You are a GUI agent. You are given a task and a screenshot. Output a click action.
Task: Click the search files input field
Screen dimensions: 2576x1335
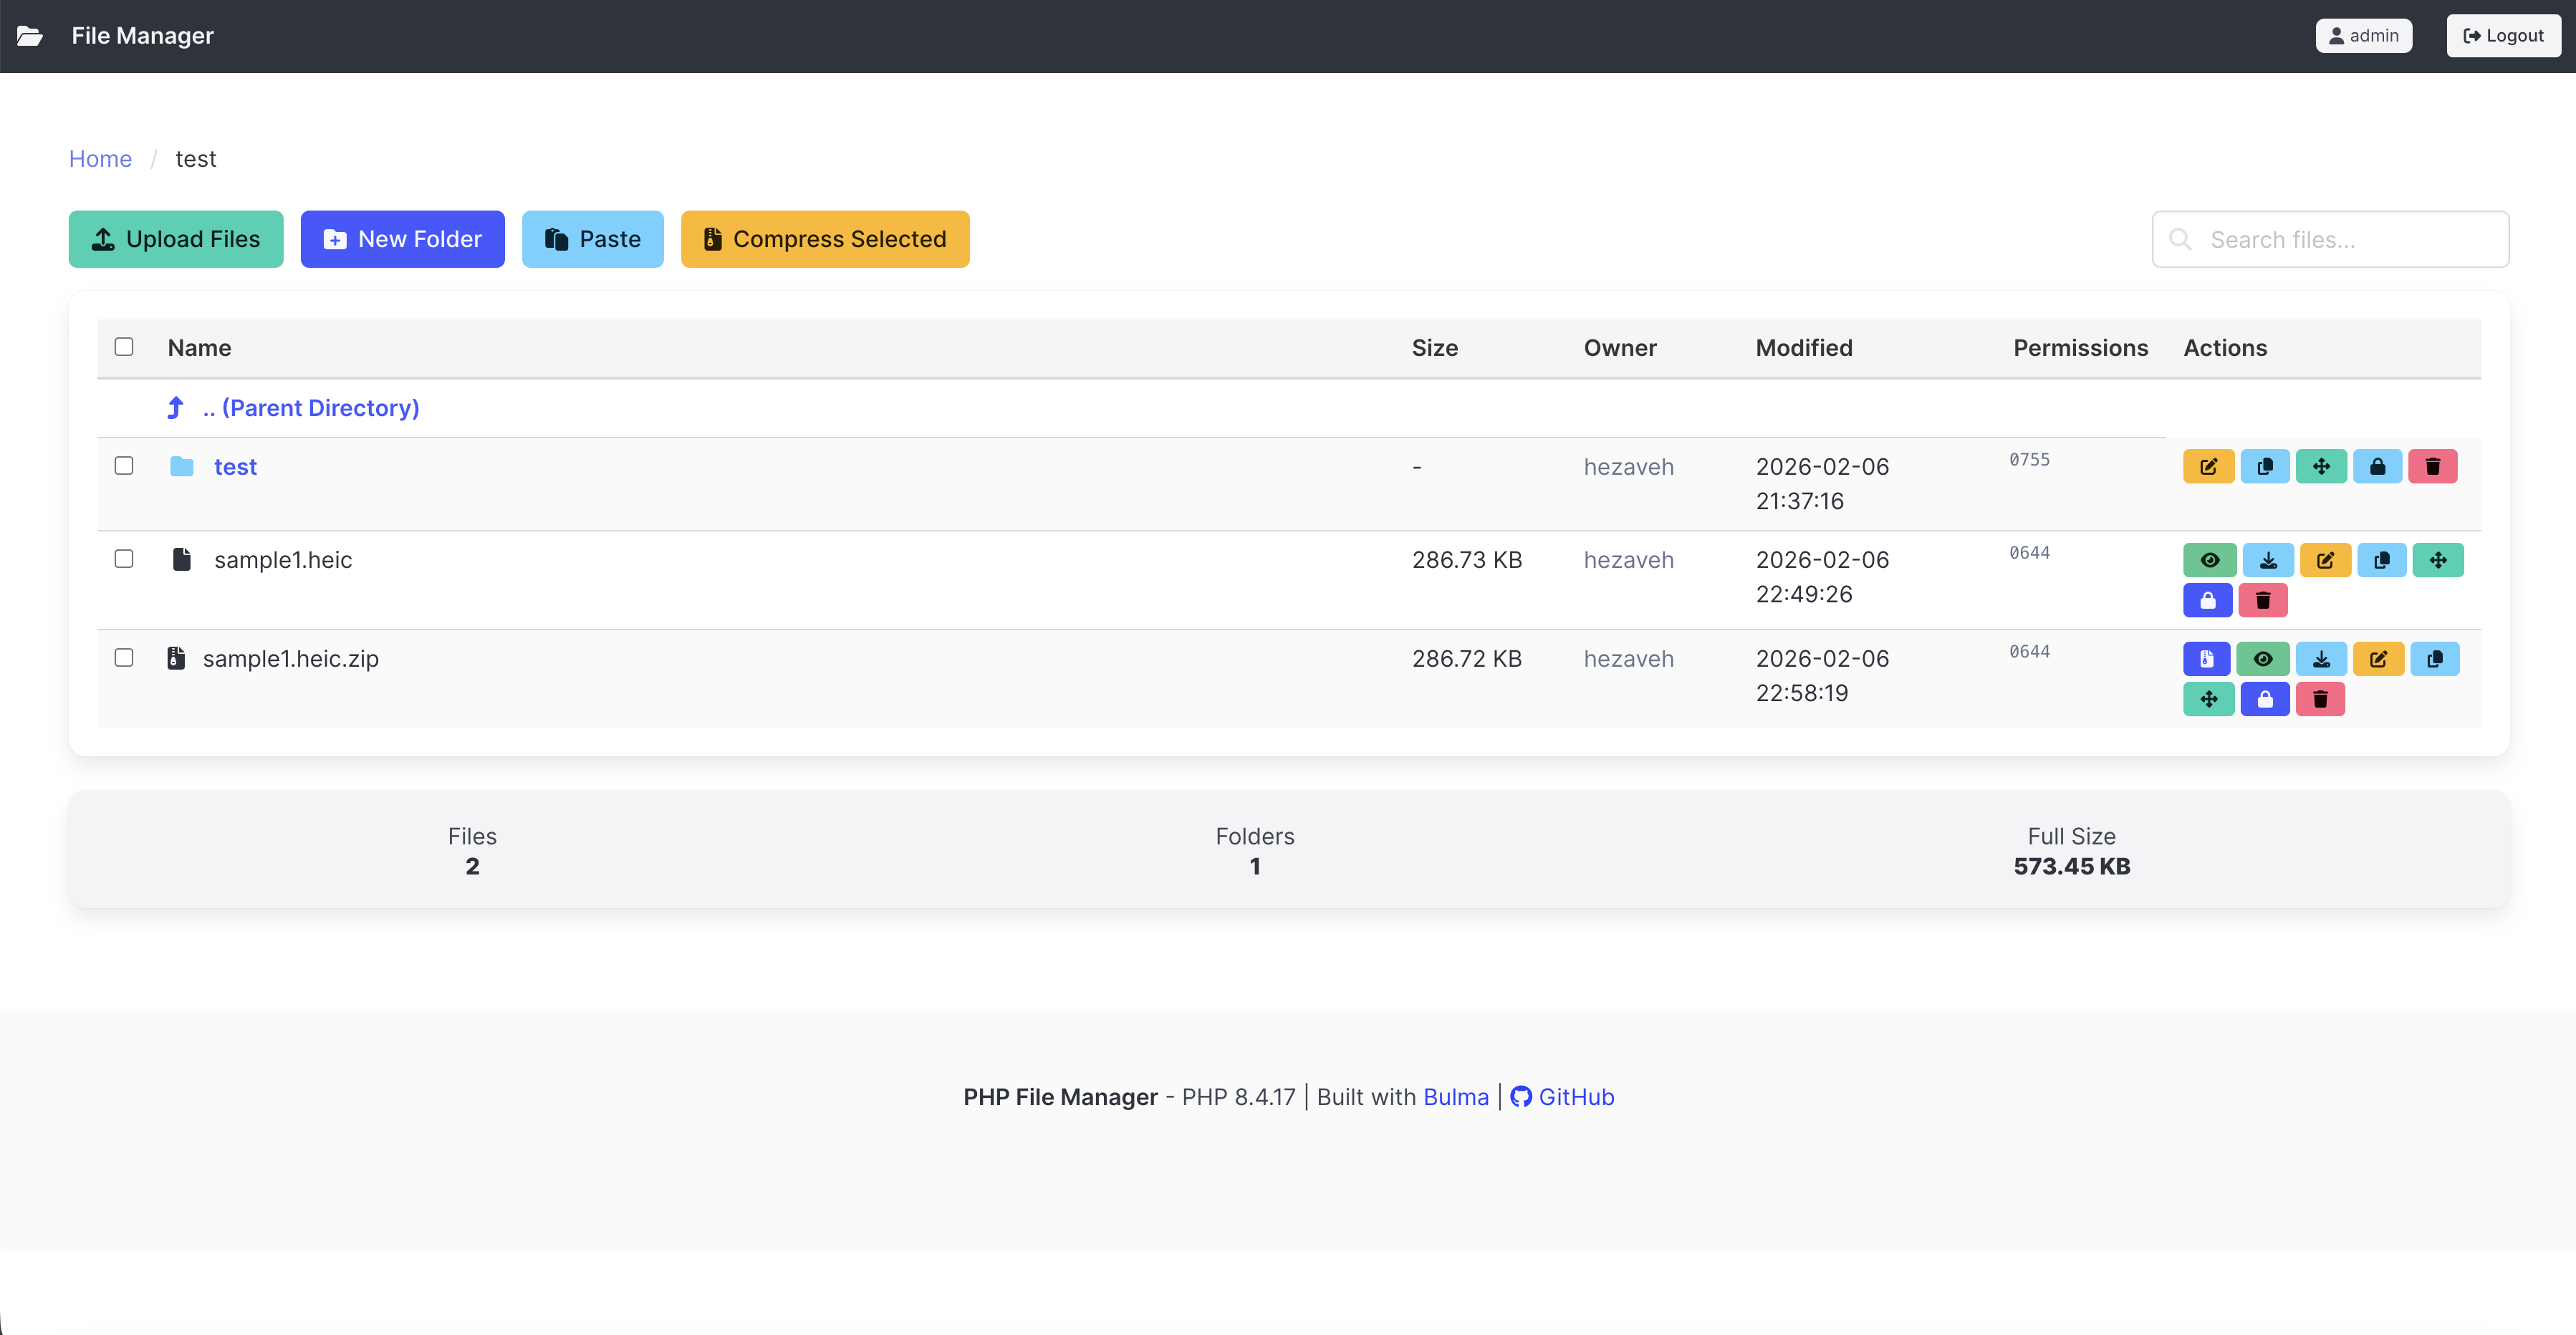tap(2329, 239)
